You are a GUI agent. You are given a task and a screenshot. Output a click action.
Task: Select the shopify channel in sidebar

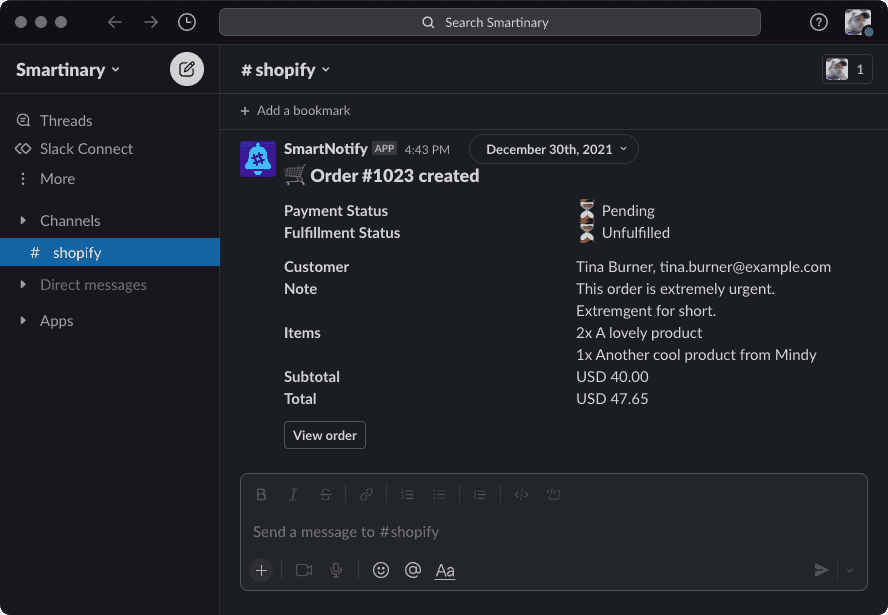click(110, 252)
